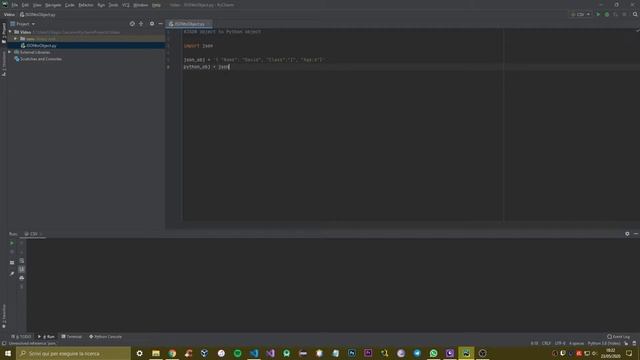Open the Navigate menu
Screen dimensions: 640x360
53,5
